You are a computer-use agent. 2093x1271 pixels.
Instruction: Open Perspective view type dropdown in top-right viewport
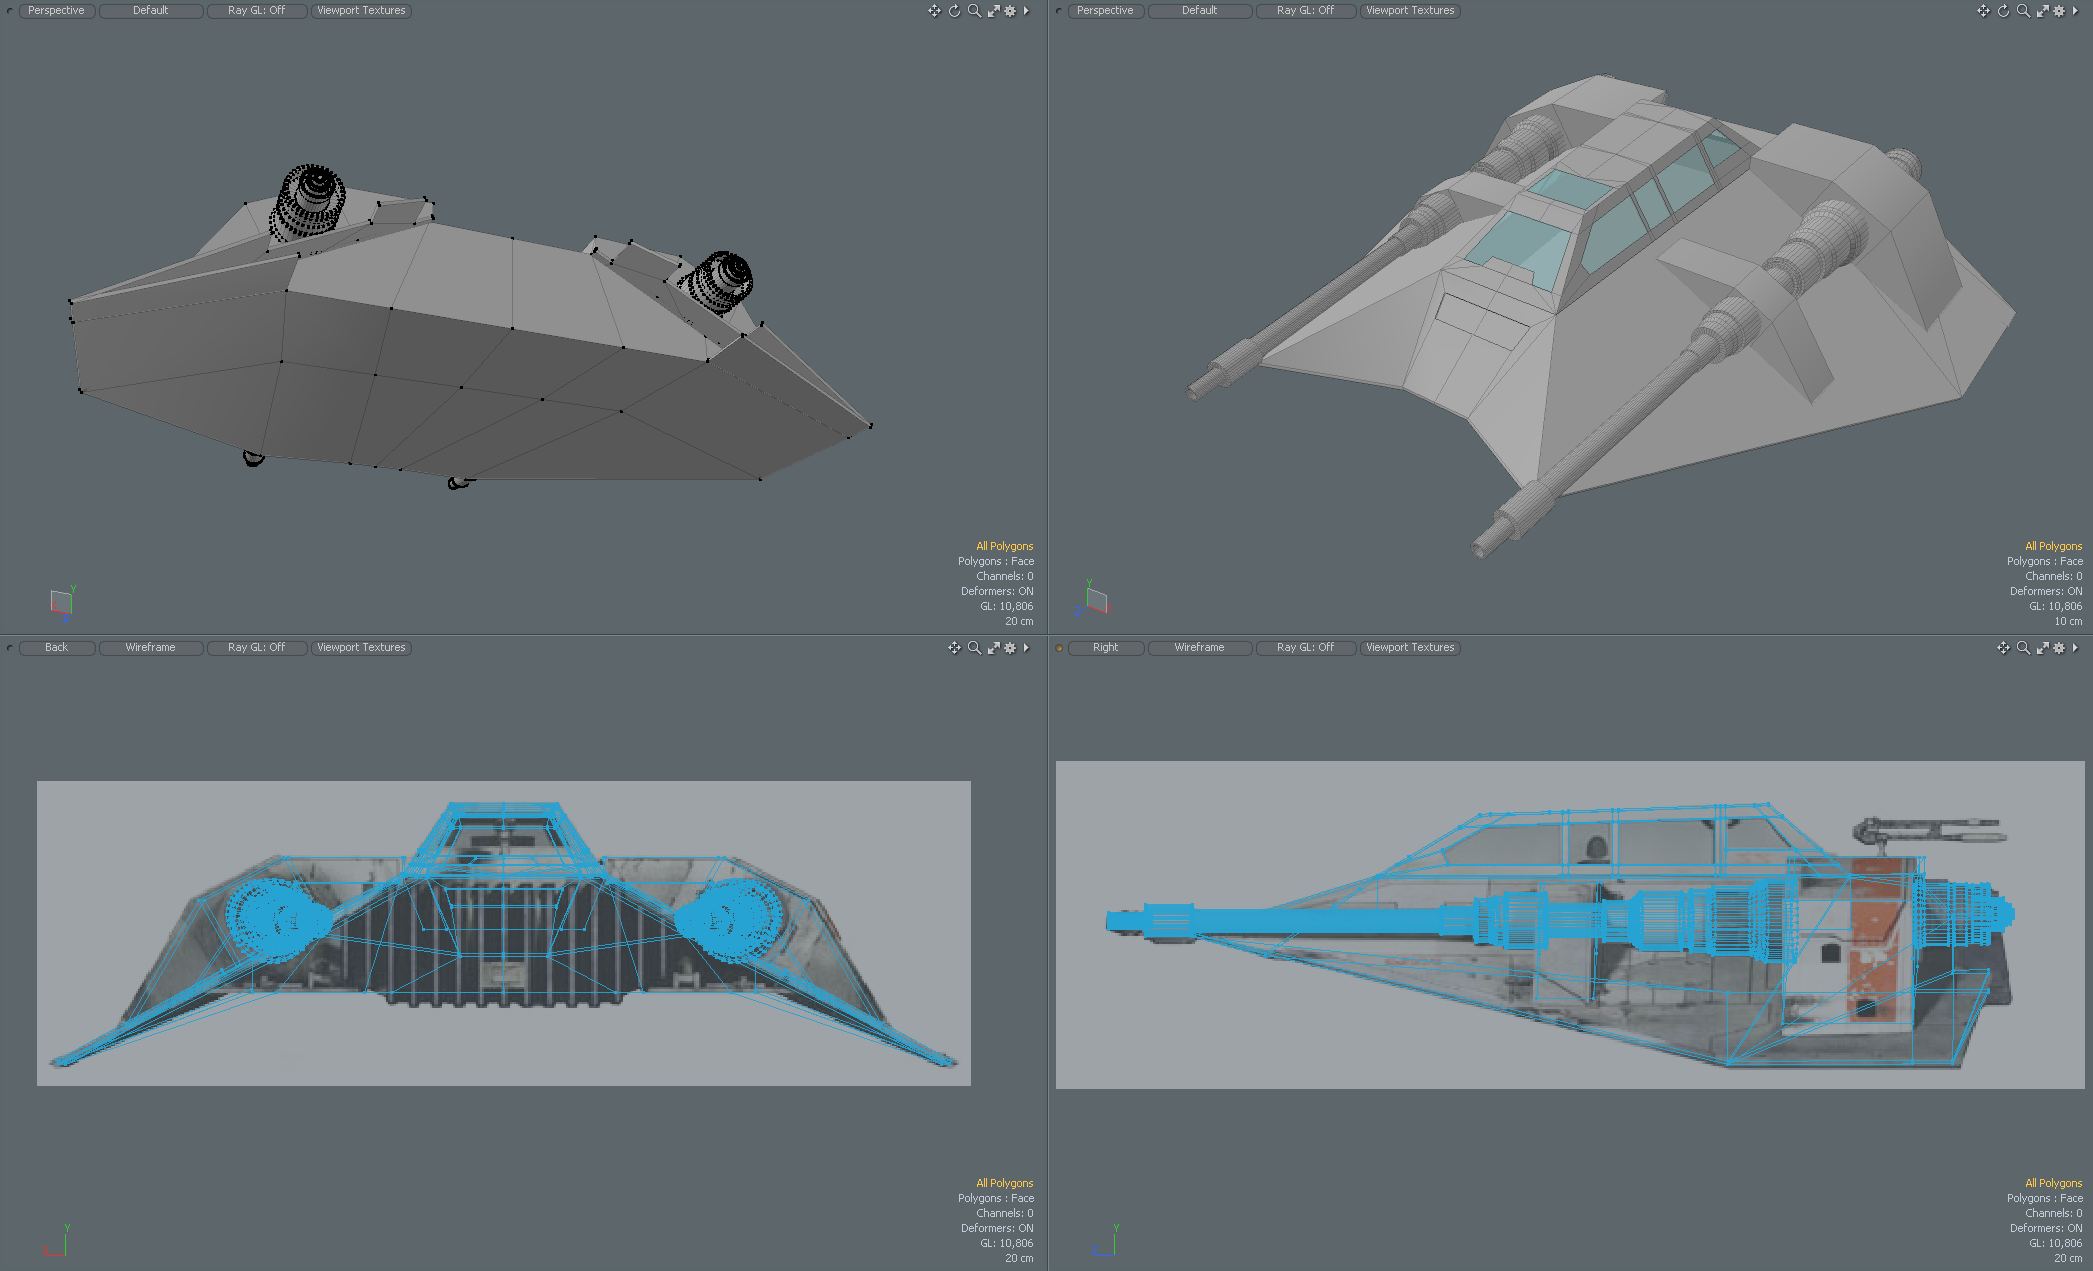pyautogui.click(x=1105, y=11)
